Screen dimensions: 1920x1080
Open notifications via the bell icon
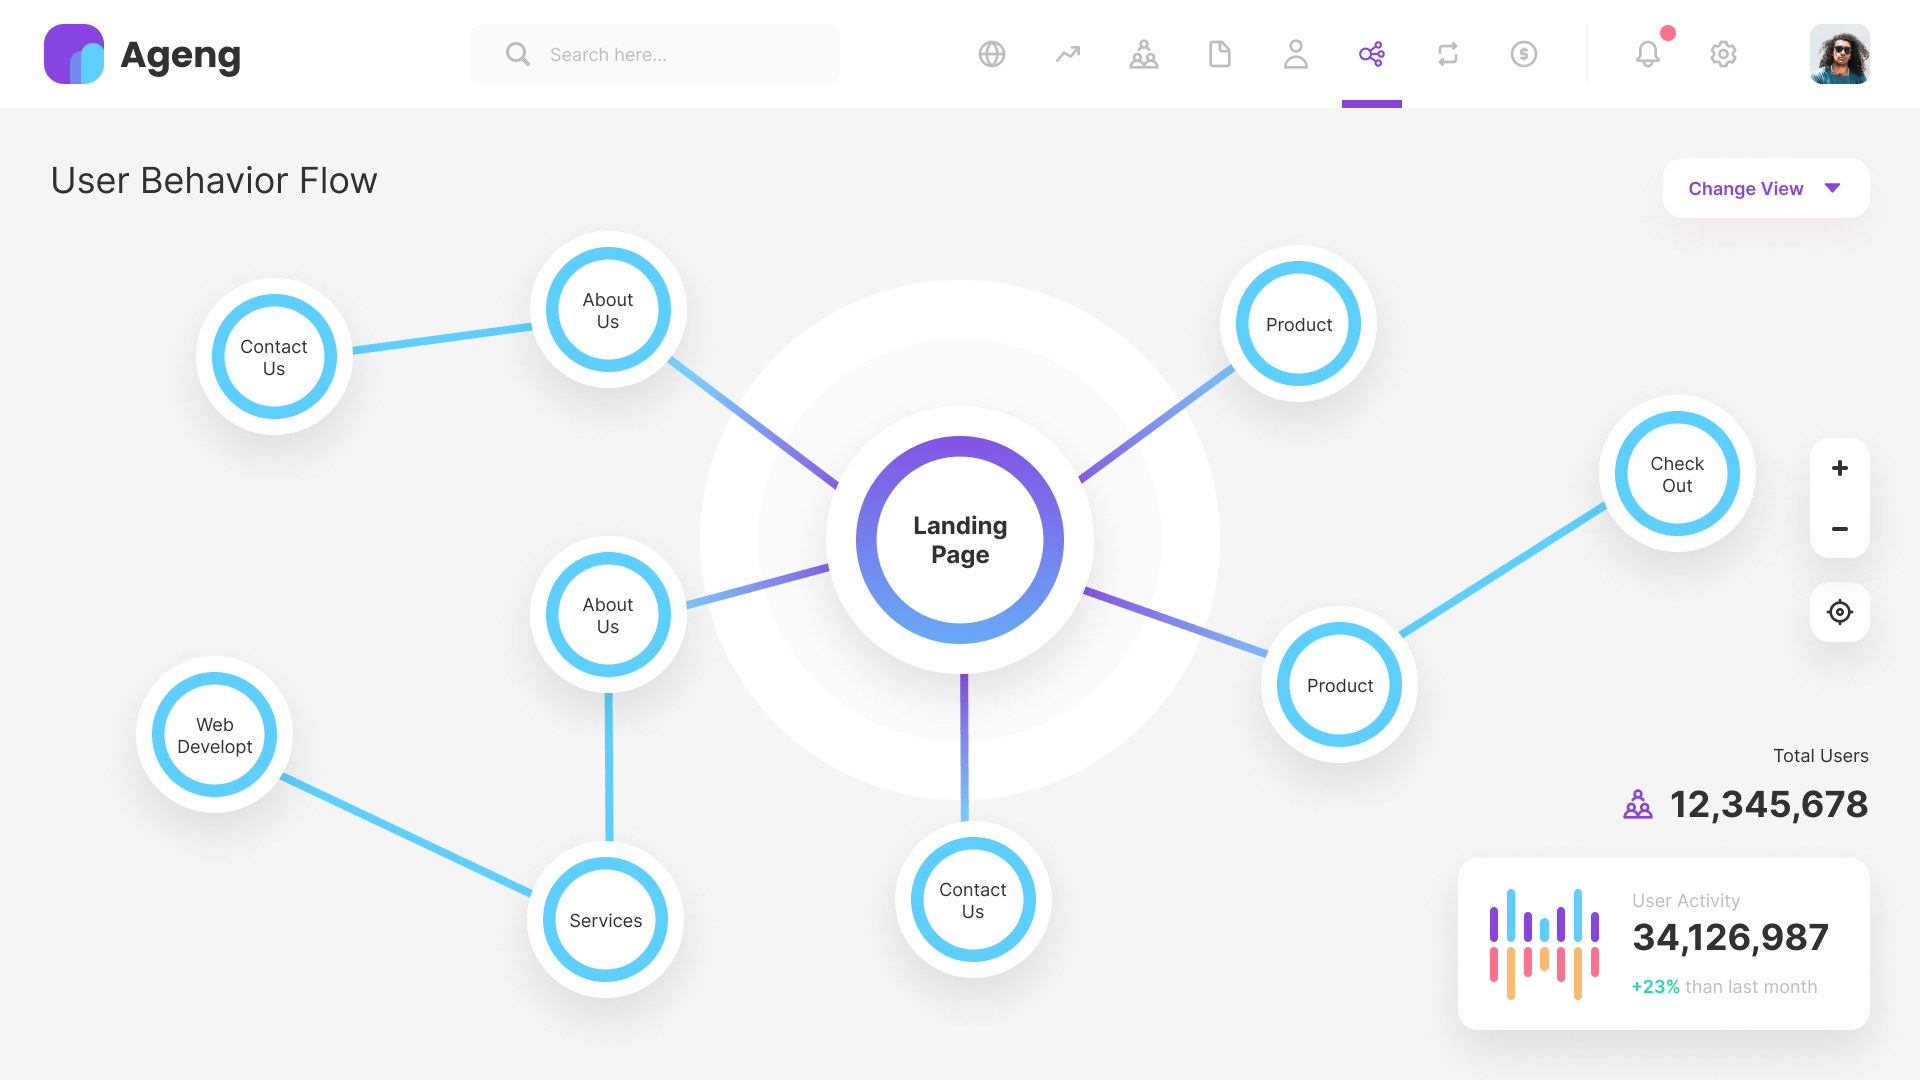[1647, 54]
